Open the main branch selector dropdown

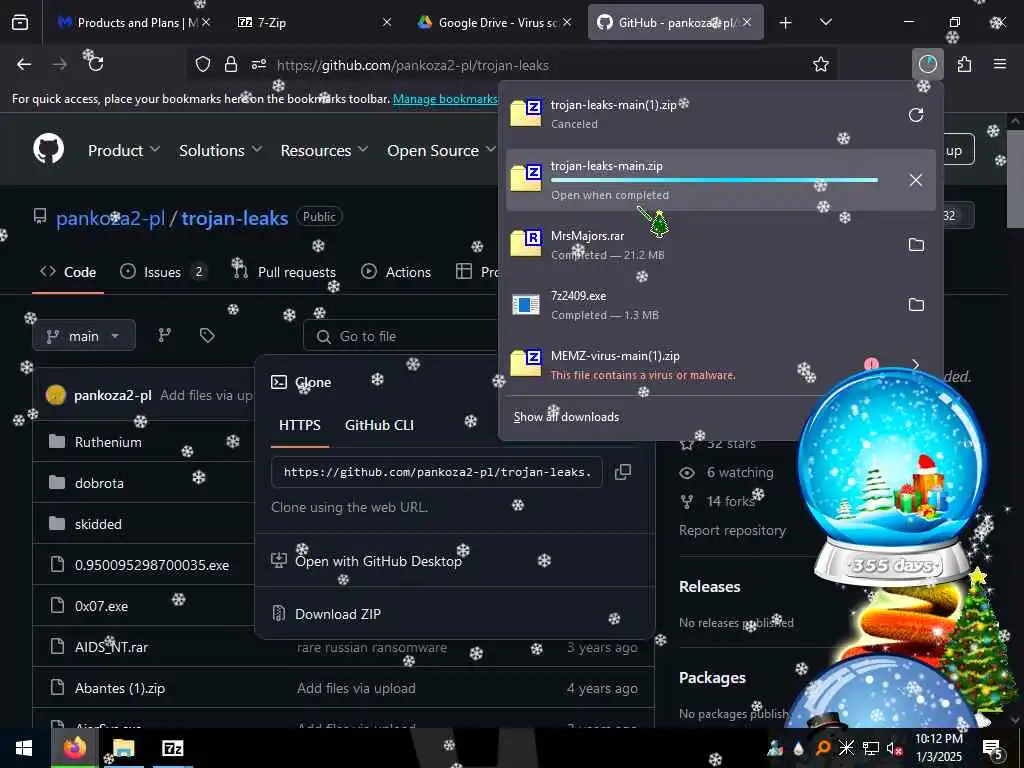(x=84, y=336)
